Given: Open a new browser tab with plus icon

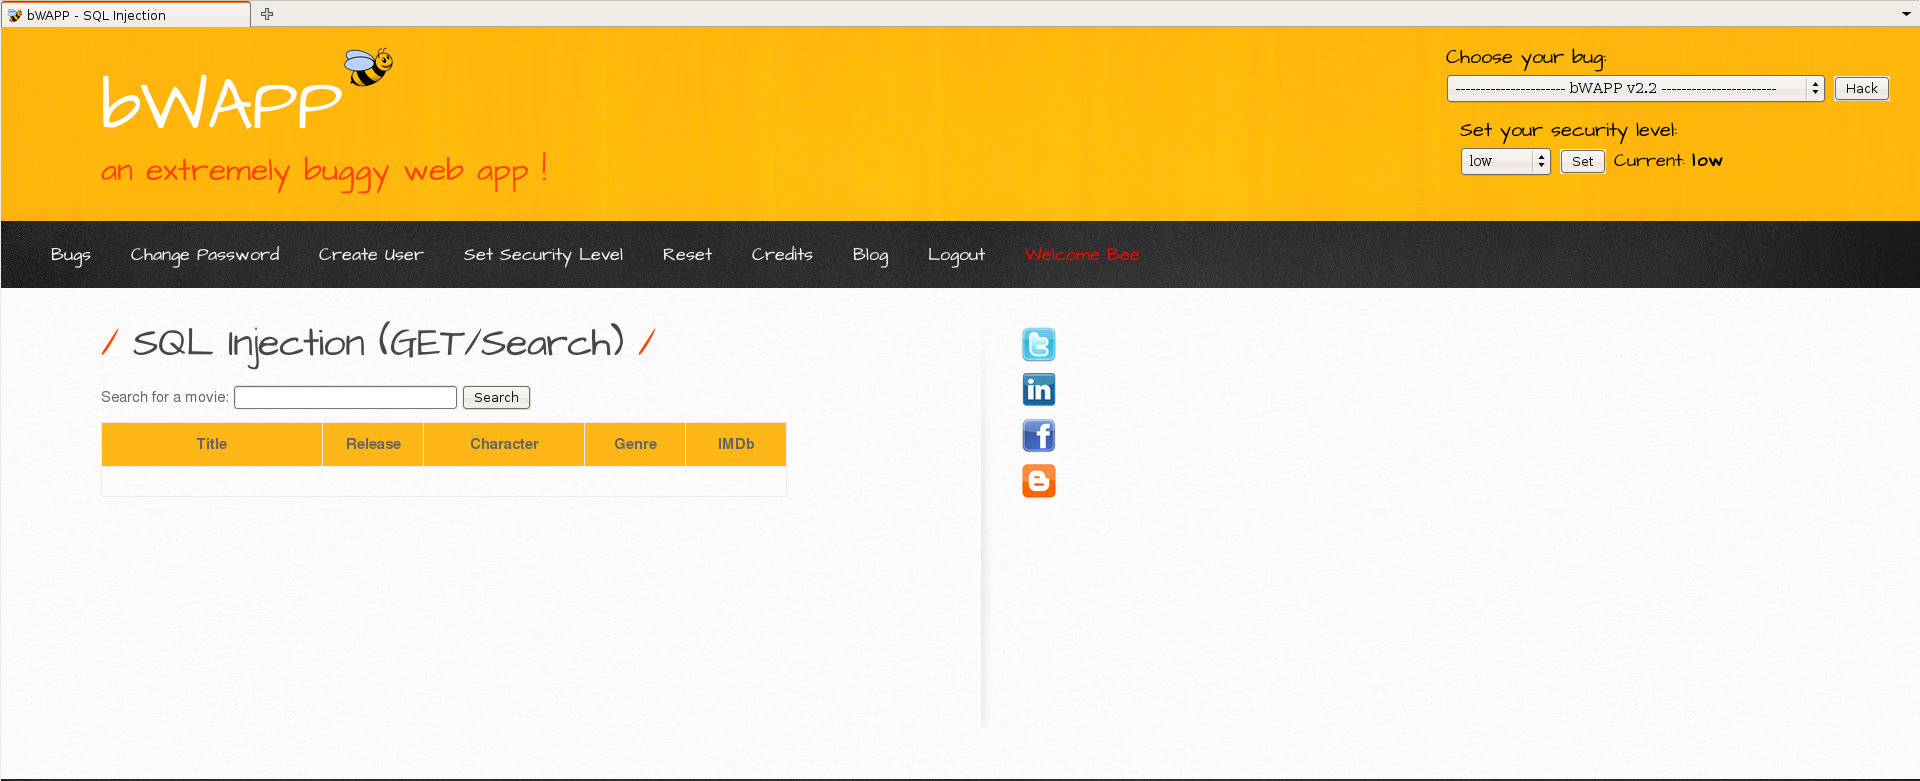Looking at the screenshot, I should pyautogui.click(x=267, y=14).
